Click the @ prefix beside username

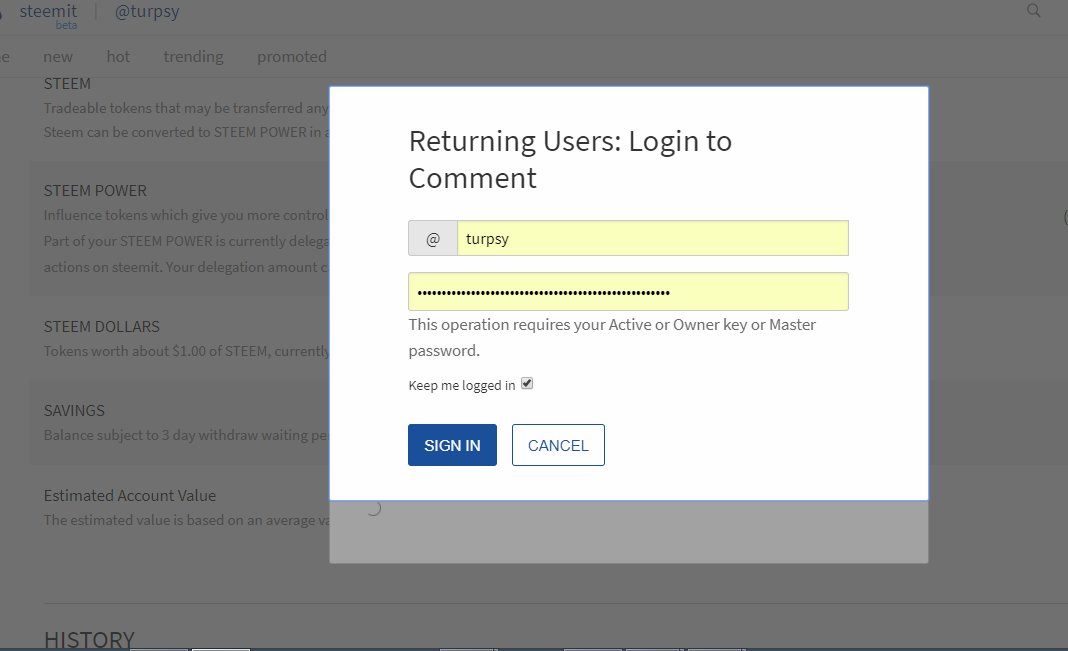click(433, 239)
